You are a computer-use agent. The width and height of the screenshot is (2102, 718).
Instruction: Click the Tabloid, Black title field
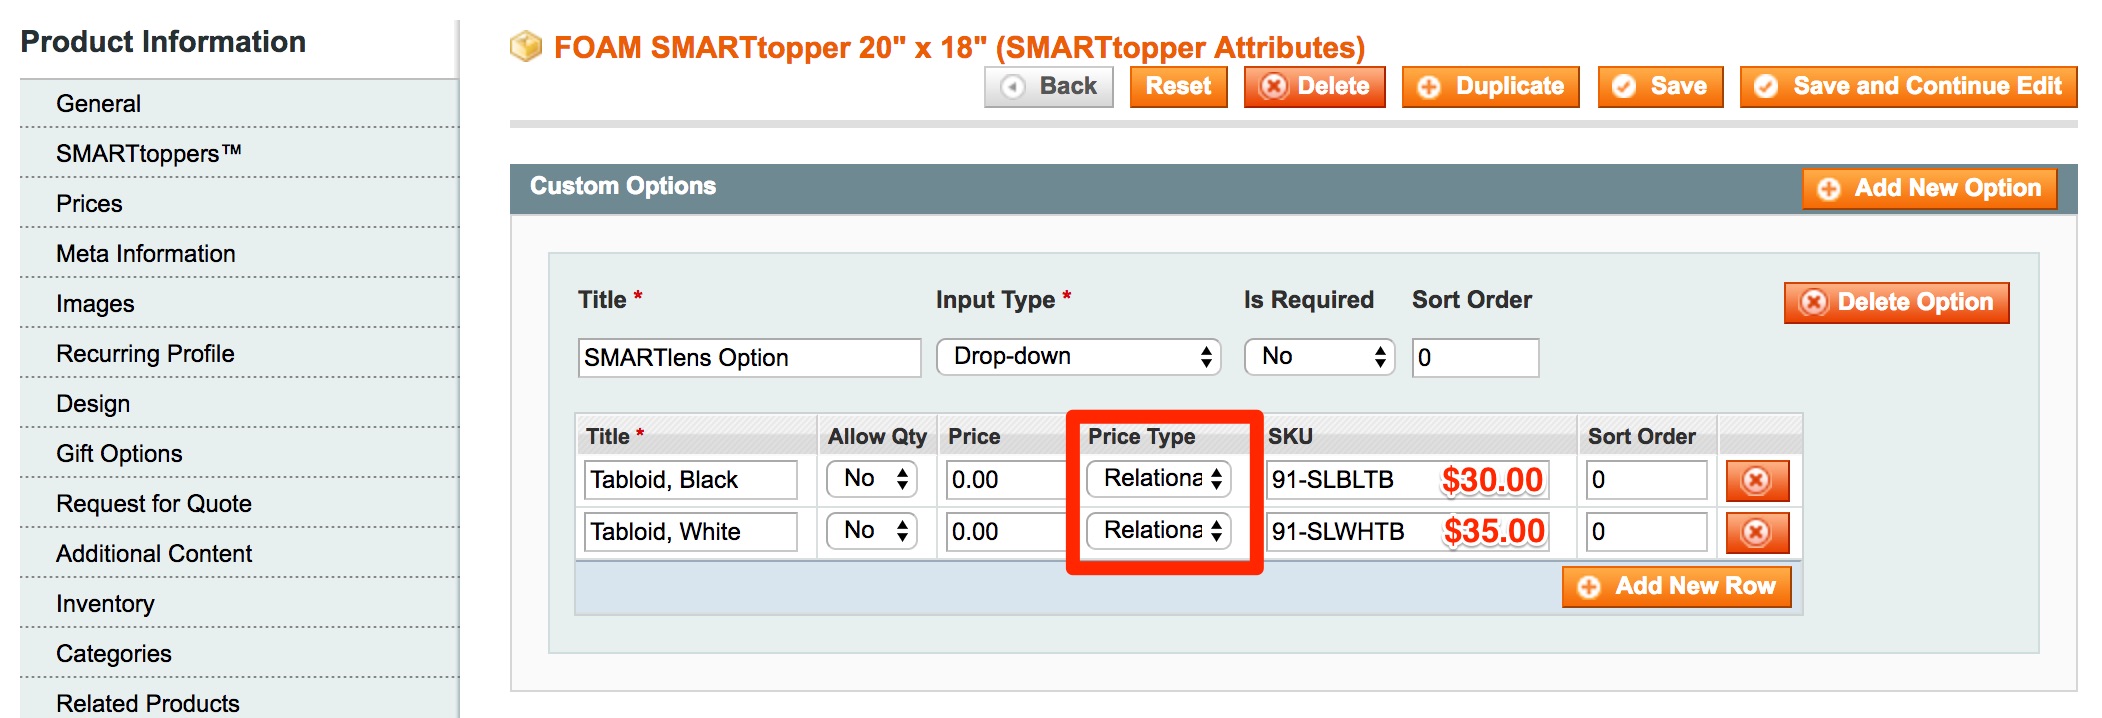pos(691,480)
